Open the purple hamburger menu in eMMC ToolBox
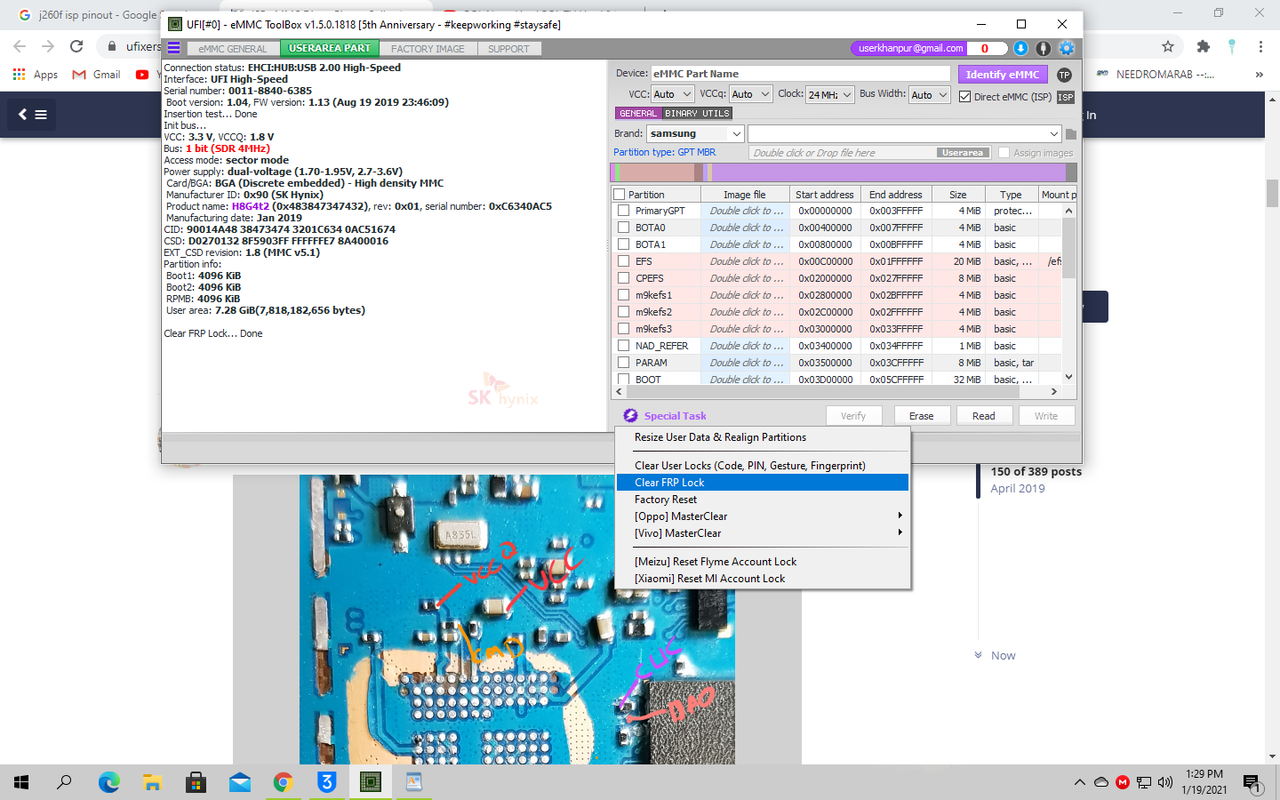This screenshot has width=1280, height=800. tap(174, 48)
